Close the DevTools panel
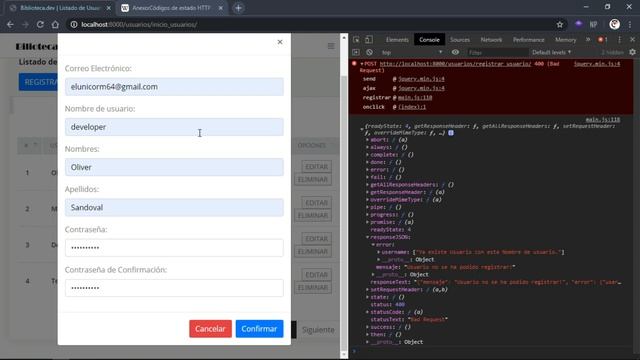This screenshot has width=640, height=360. coord(632,40)
